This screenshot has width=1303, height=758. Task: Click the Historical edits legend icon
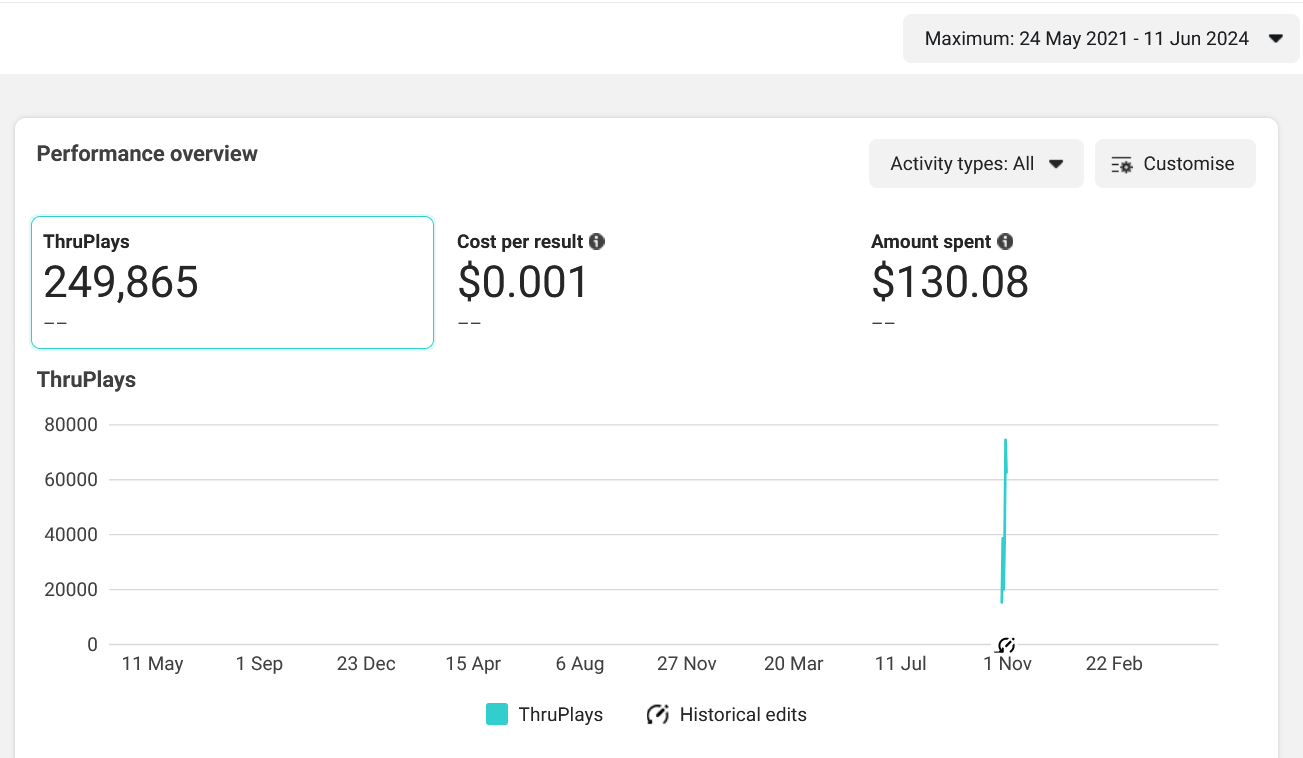click(657, 714)
